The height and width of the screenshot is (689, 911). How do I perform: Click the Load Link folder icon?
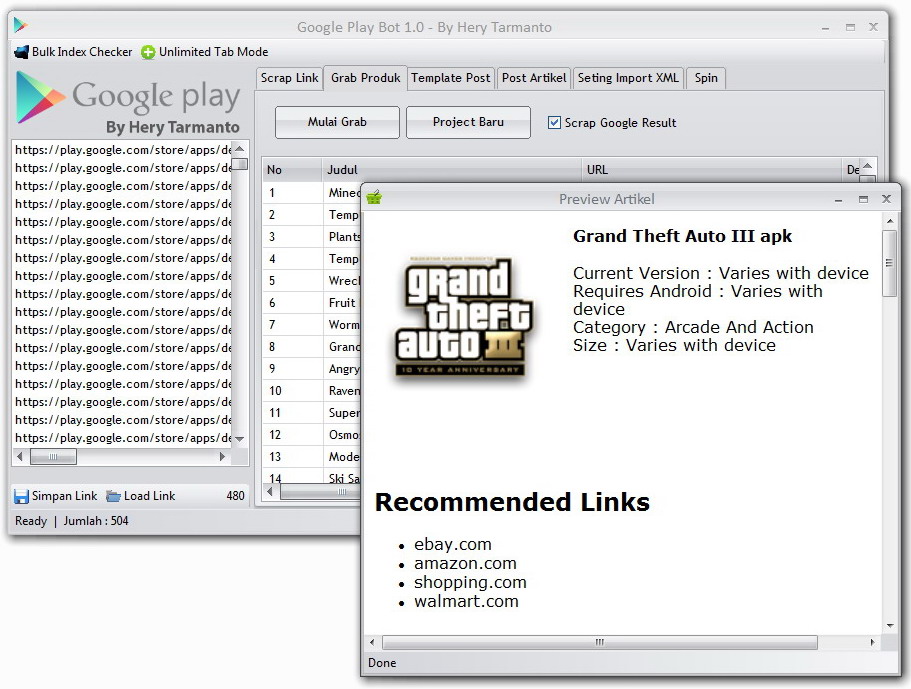[113, 496]
